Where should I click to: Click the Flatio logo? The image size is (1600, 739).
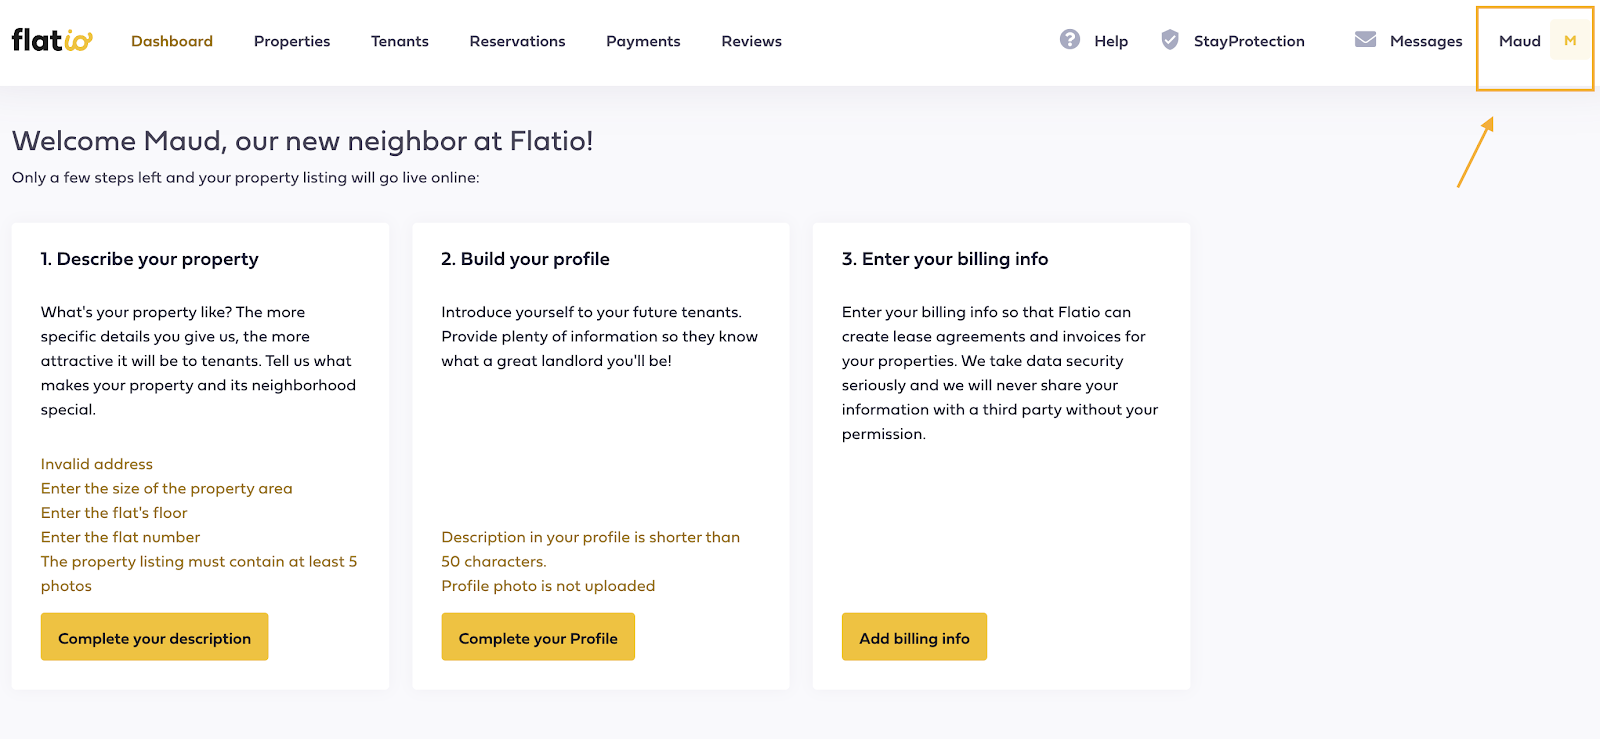pos(52,40)
